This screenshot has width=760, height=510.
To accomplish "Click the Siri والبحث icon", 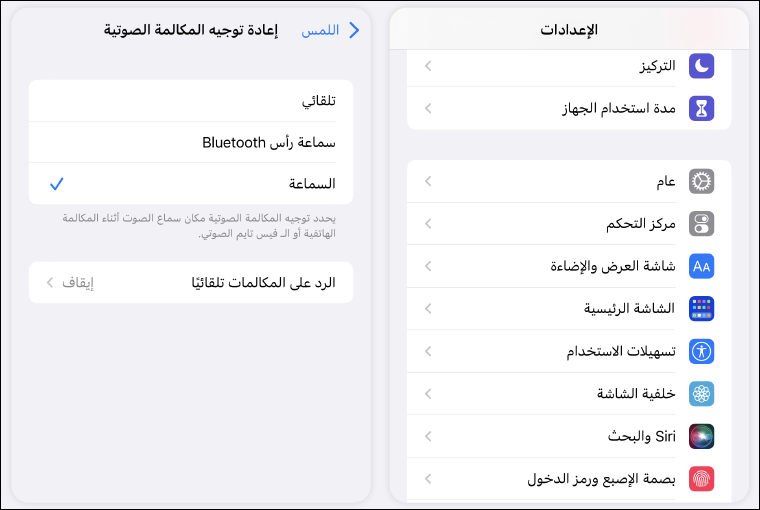I will point(702,436).
